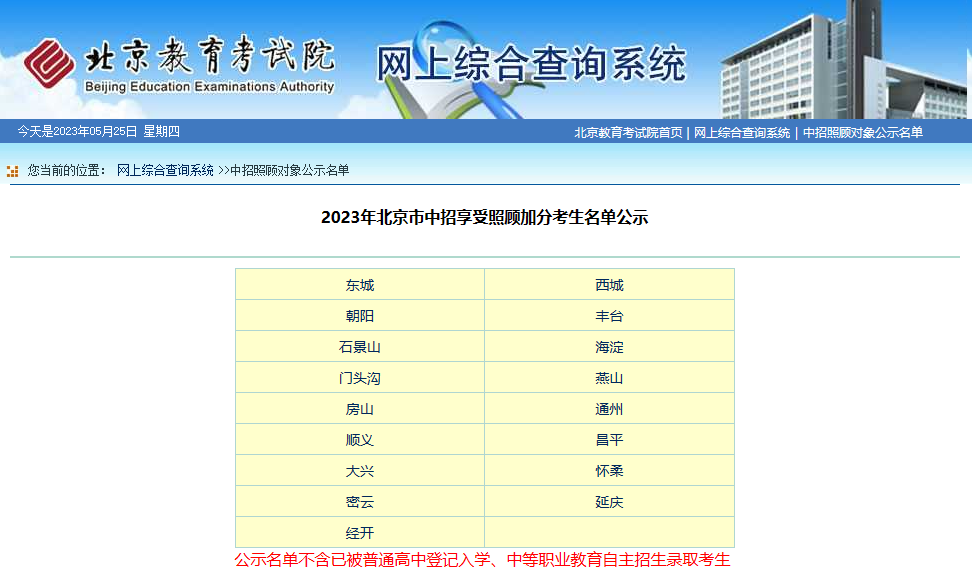View the 怀柔 district list
Viewport: 972px width, 584px height.
[609, 471]
